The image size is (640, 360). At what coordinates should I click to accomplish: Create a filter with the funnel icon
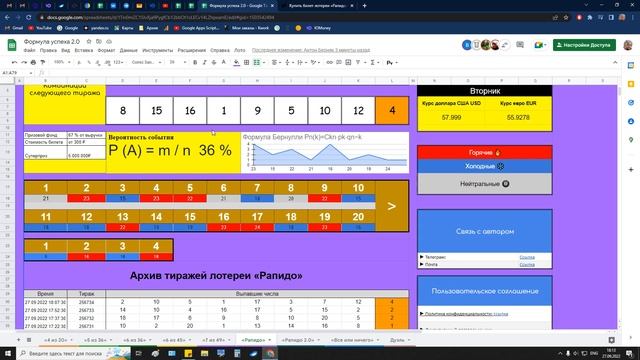click(x=358, y=62)
